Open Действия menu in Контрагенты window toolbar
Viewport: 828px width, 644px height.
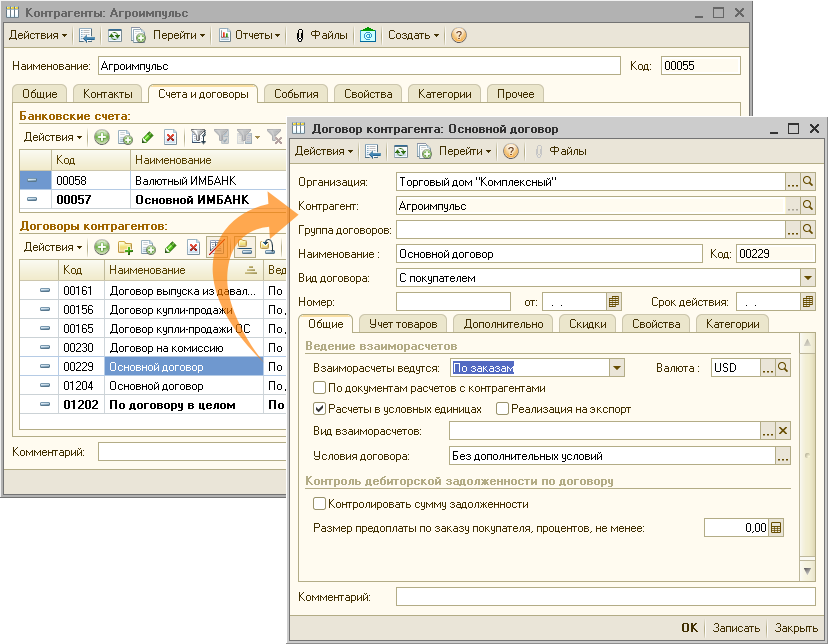point(38,35)
